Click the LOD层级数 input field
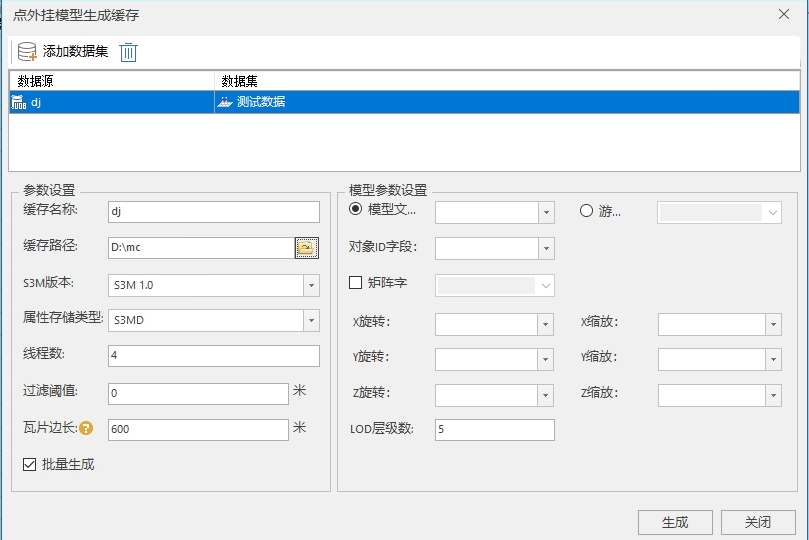Screen dimensions: 809x540 click(x=494, y=429)
